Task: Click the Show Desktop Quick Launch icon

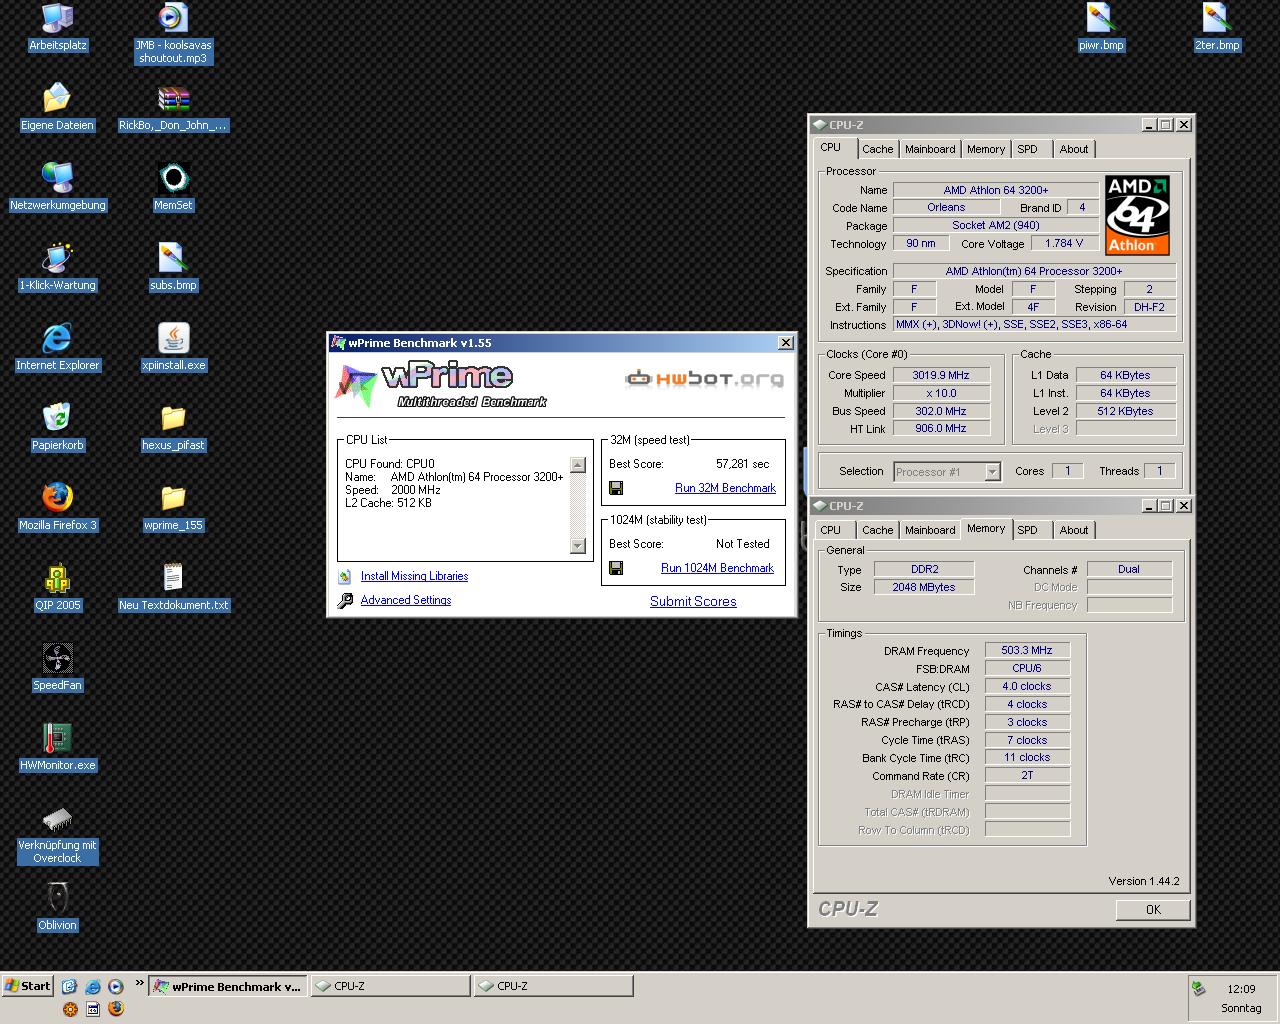Action: (x=69, y=986)
